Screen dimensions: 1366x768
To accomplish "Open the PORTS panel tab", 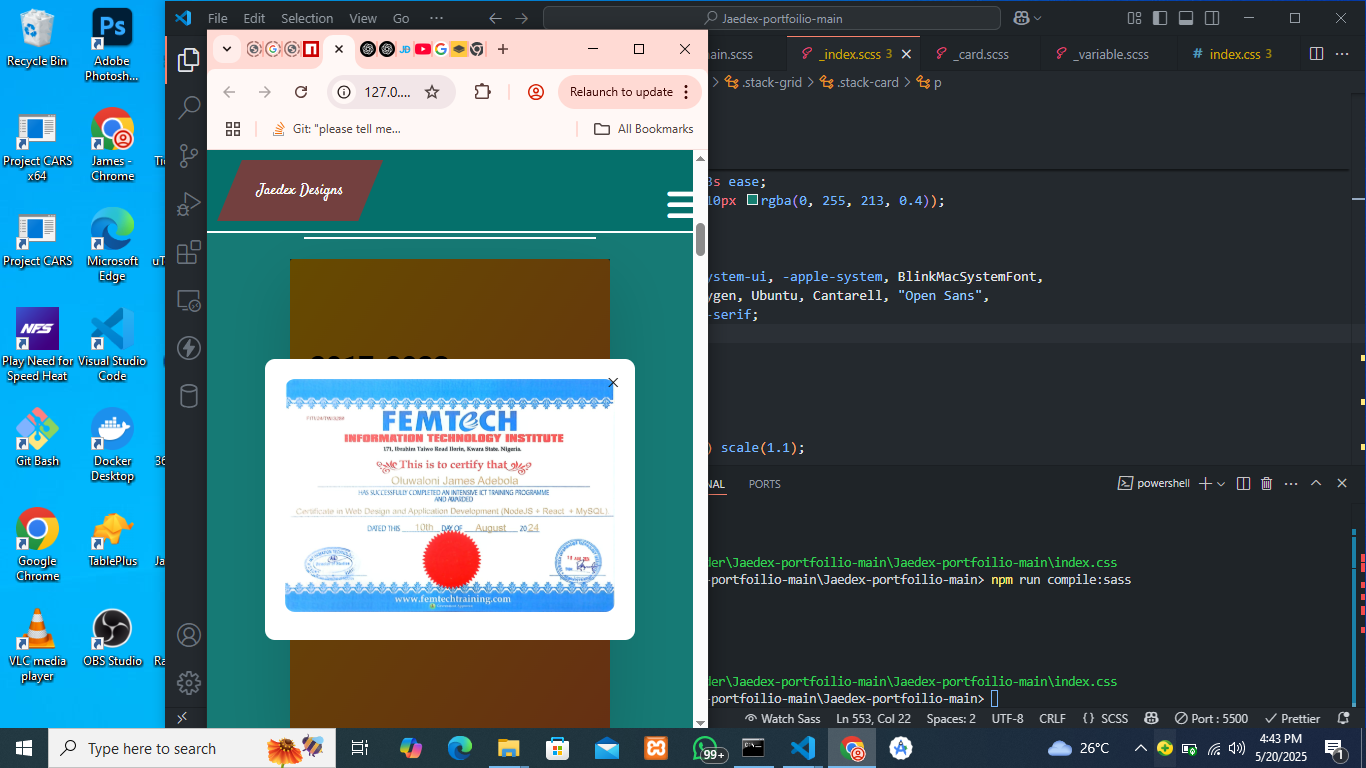I will pyautogui.click(x=765, y=484).
